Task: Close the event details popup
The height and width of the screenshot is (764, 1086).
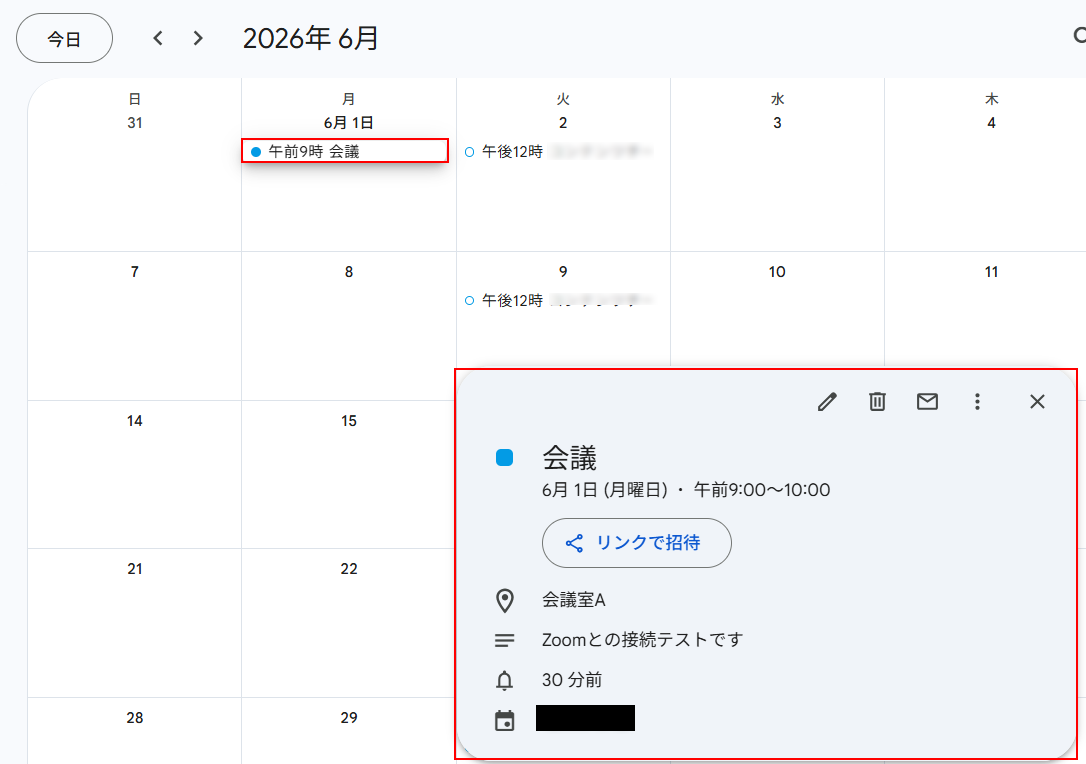Action: (1037, 402)
